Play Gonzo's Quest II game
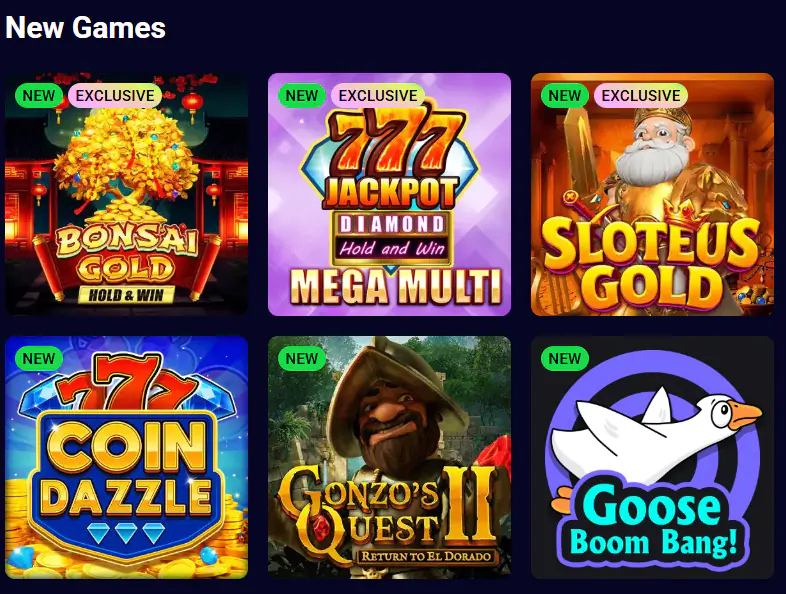786x594 pixels. pos(389,457)
